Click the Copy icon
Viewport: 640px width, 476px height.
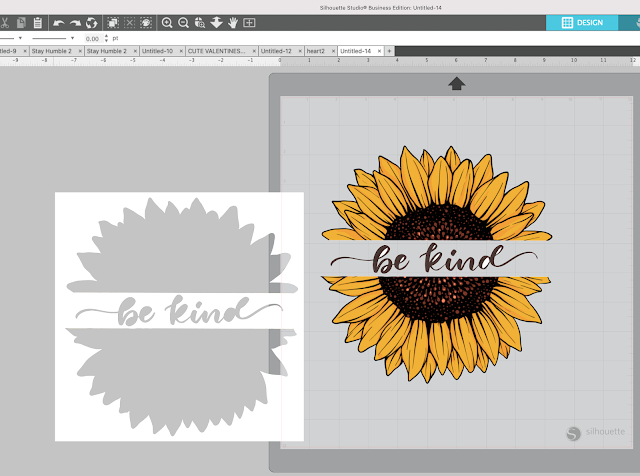pyautogui.click(x=21, y=22)
